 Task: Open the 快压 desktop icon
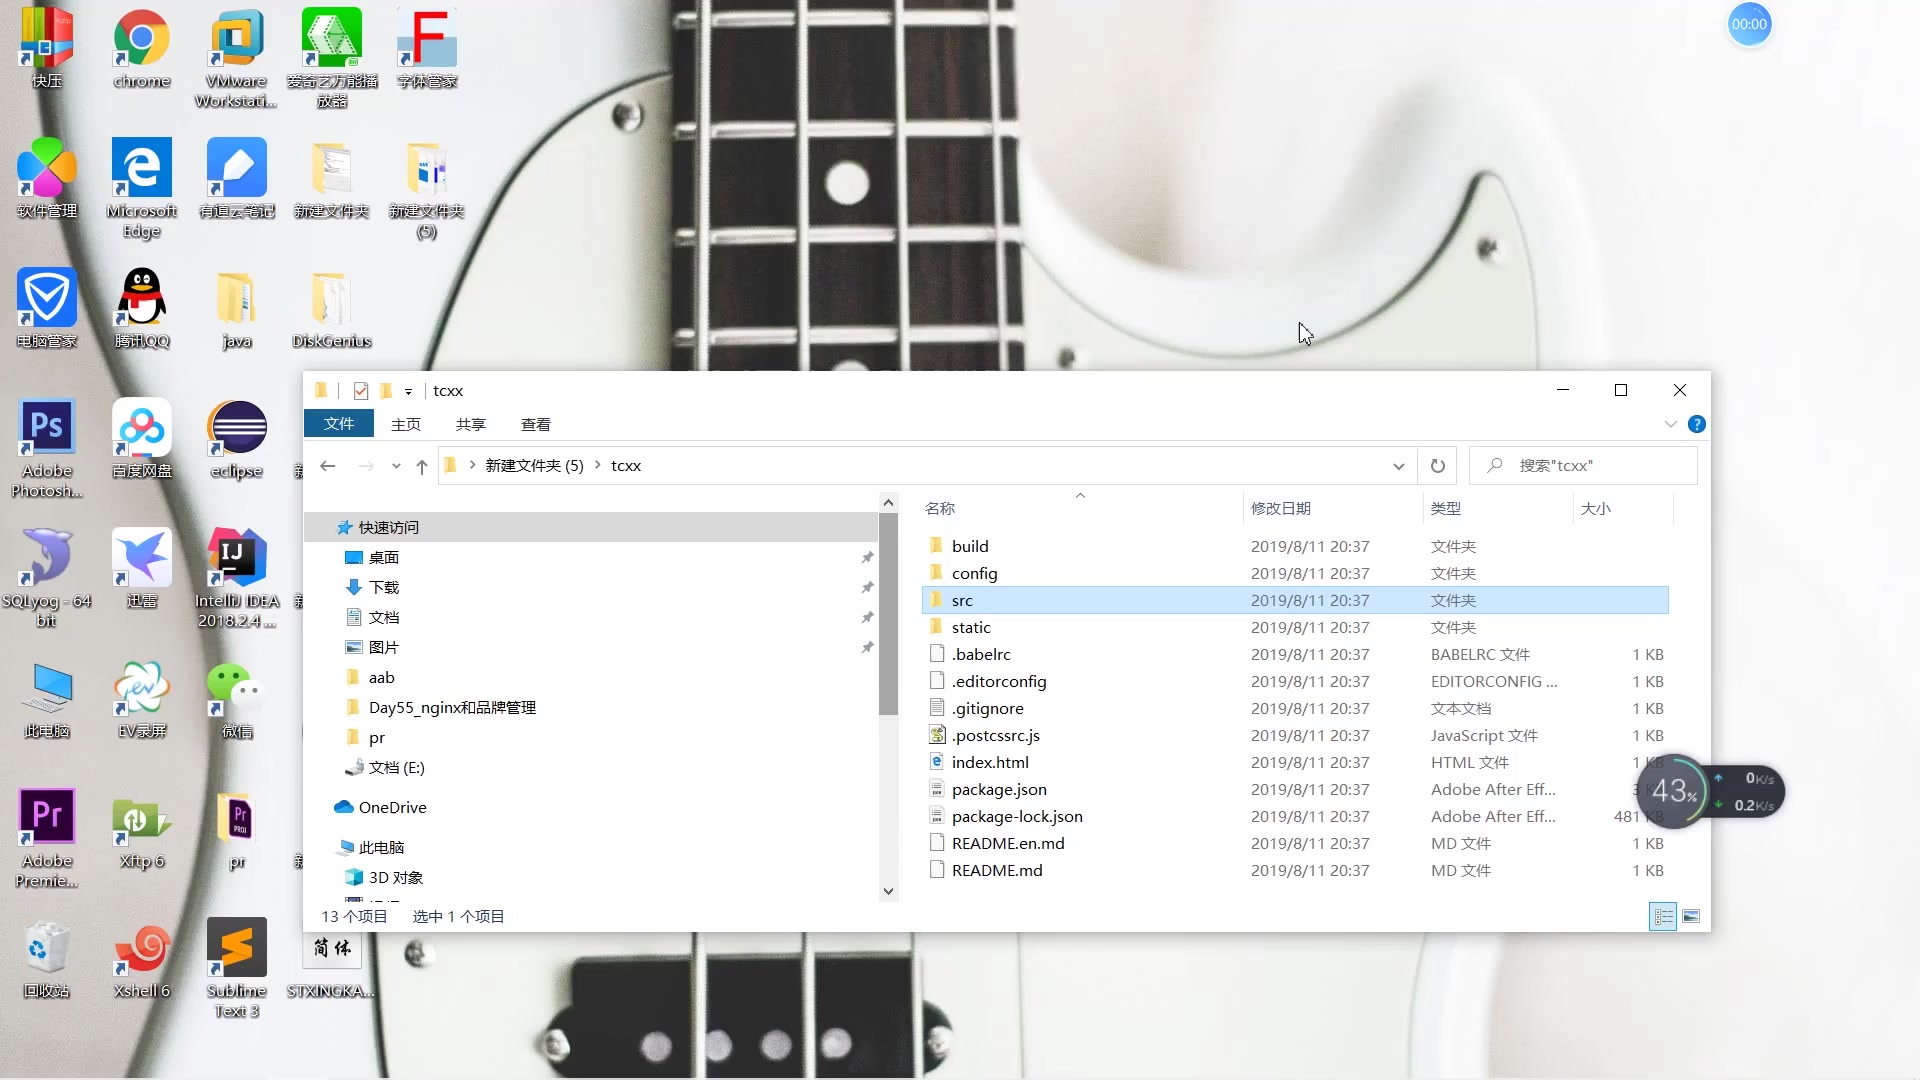click(47, 49)
